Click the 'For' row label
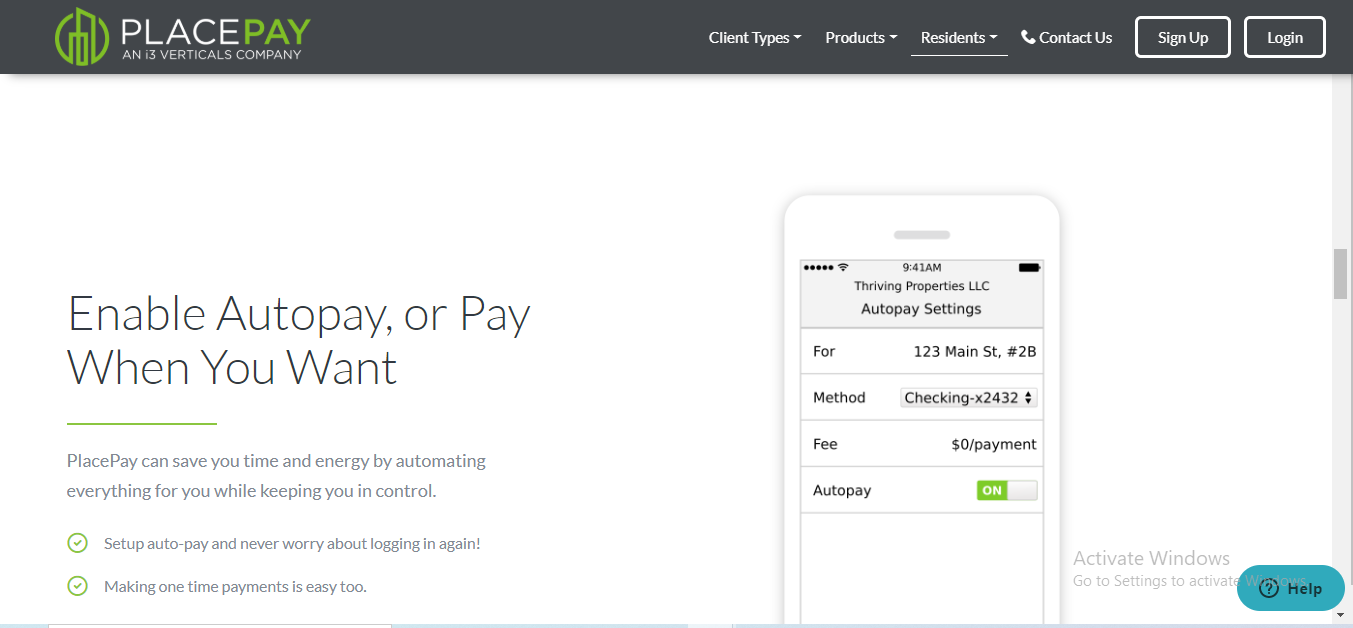The height and width of the screenshot is (628, 1353). (x=824, y=351)
